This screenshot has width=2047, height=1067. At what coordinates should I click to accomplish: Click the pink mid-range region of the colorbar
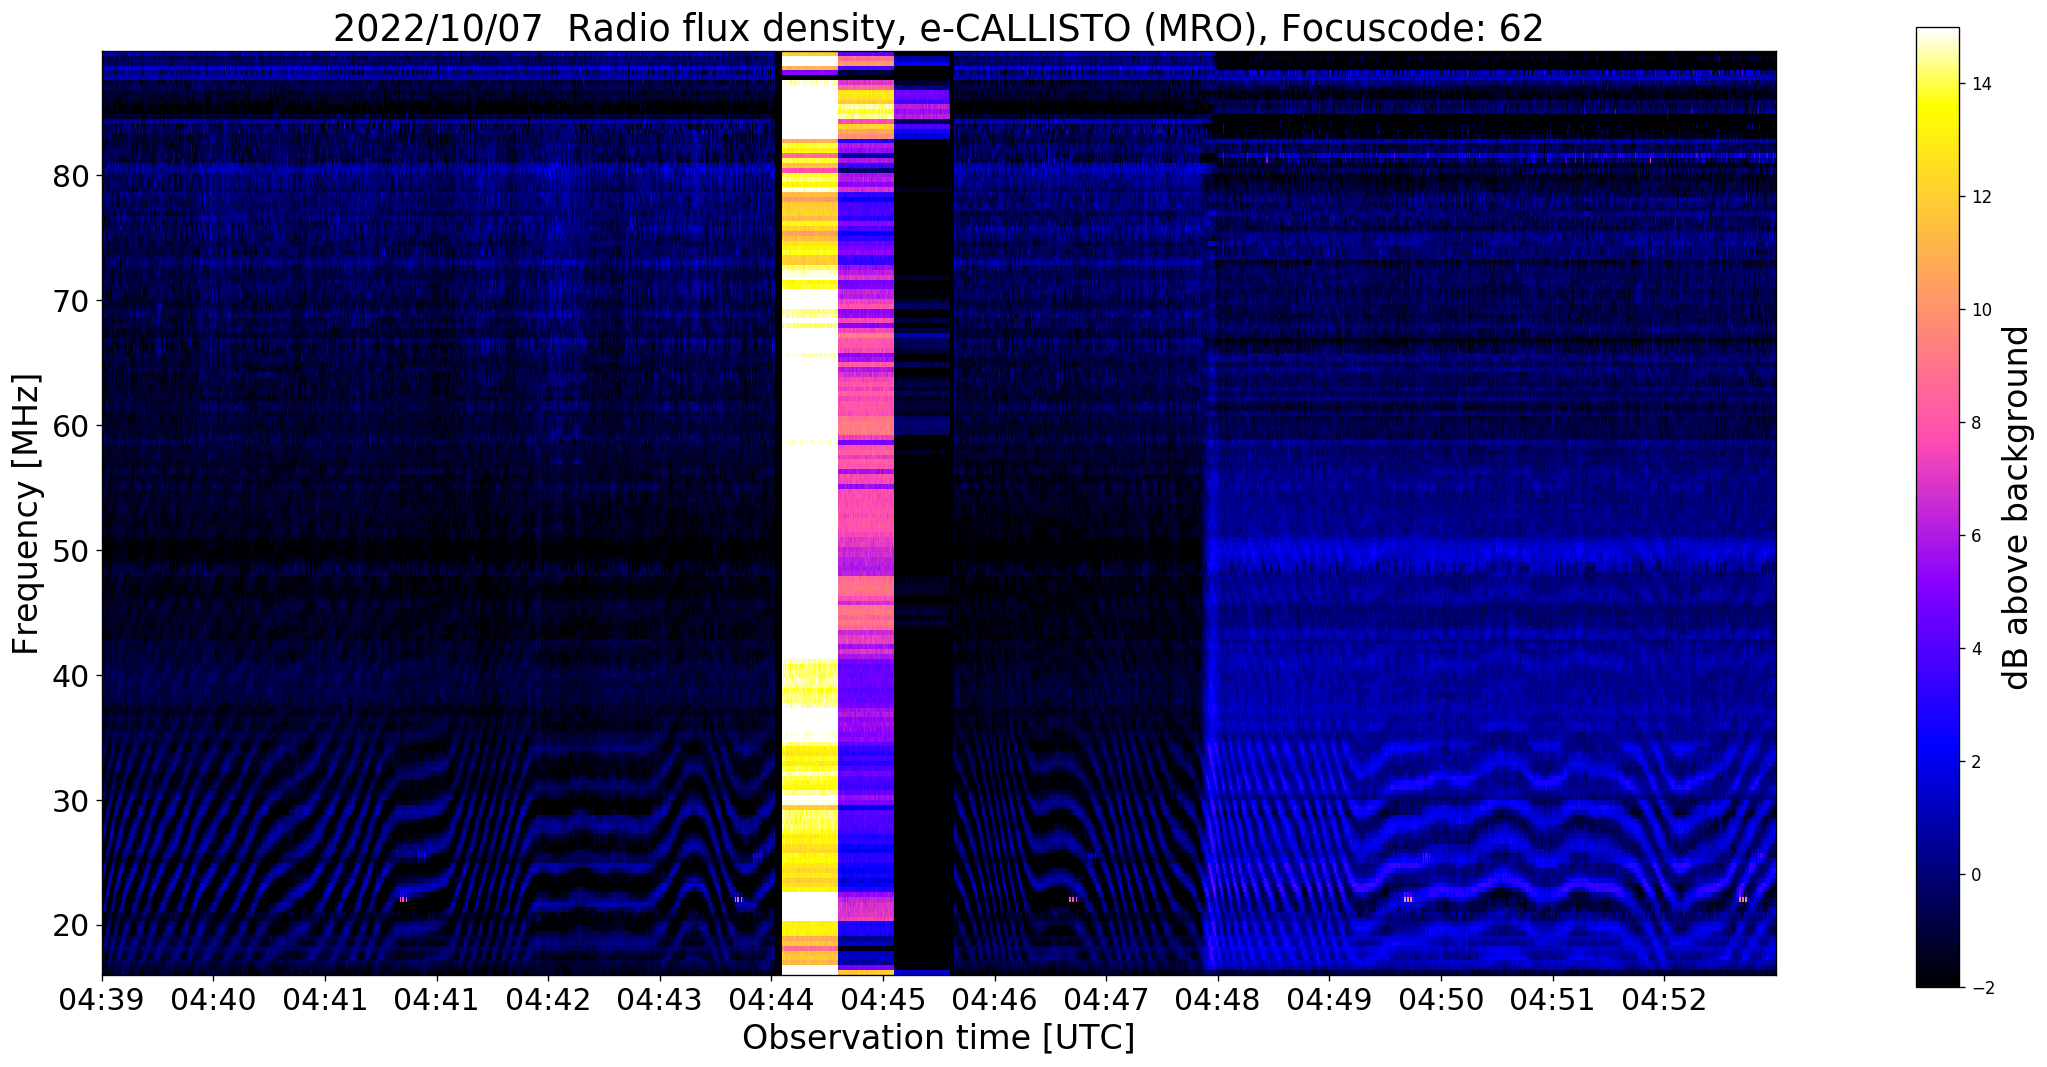click(x=1937, y=430)
